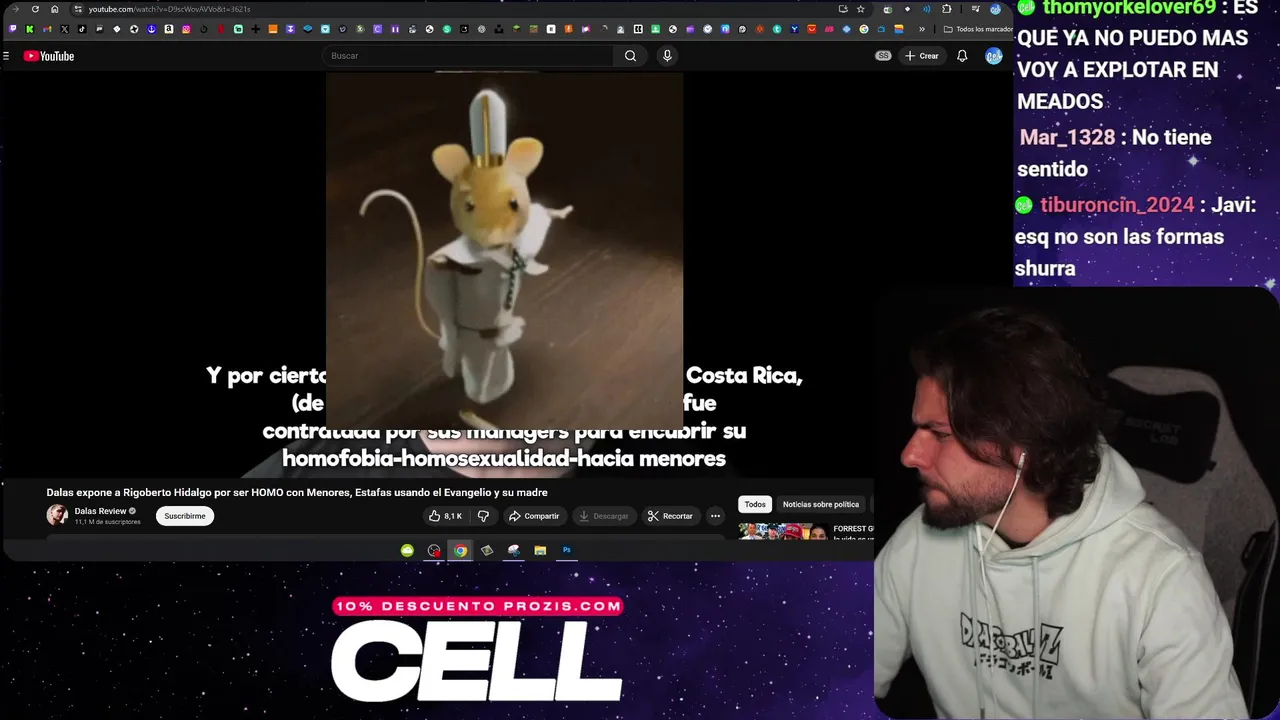Open the green circular taskbar app
Viewport: 1280px width, 720px height.
tap(407, 550)
